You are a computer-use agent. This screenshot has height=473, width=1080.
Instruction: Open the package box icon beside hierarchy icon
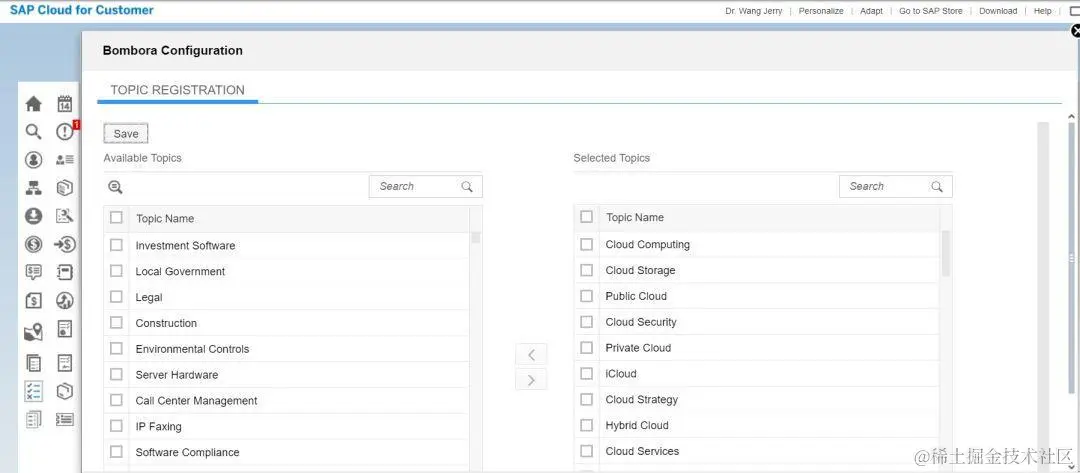[65, 188]
